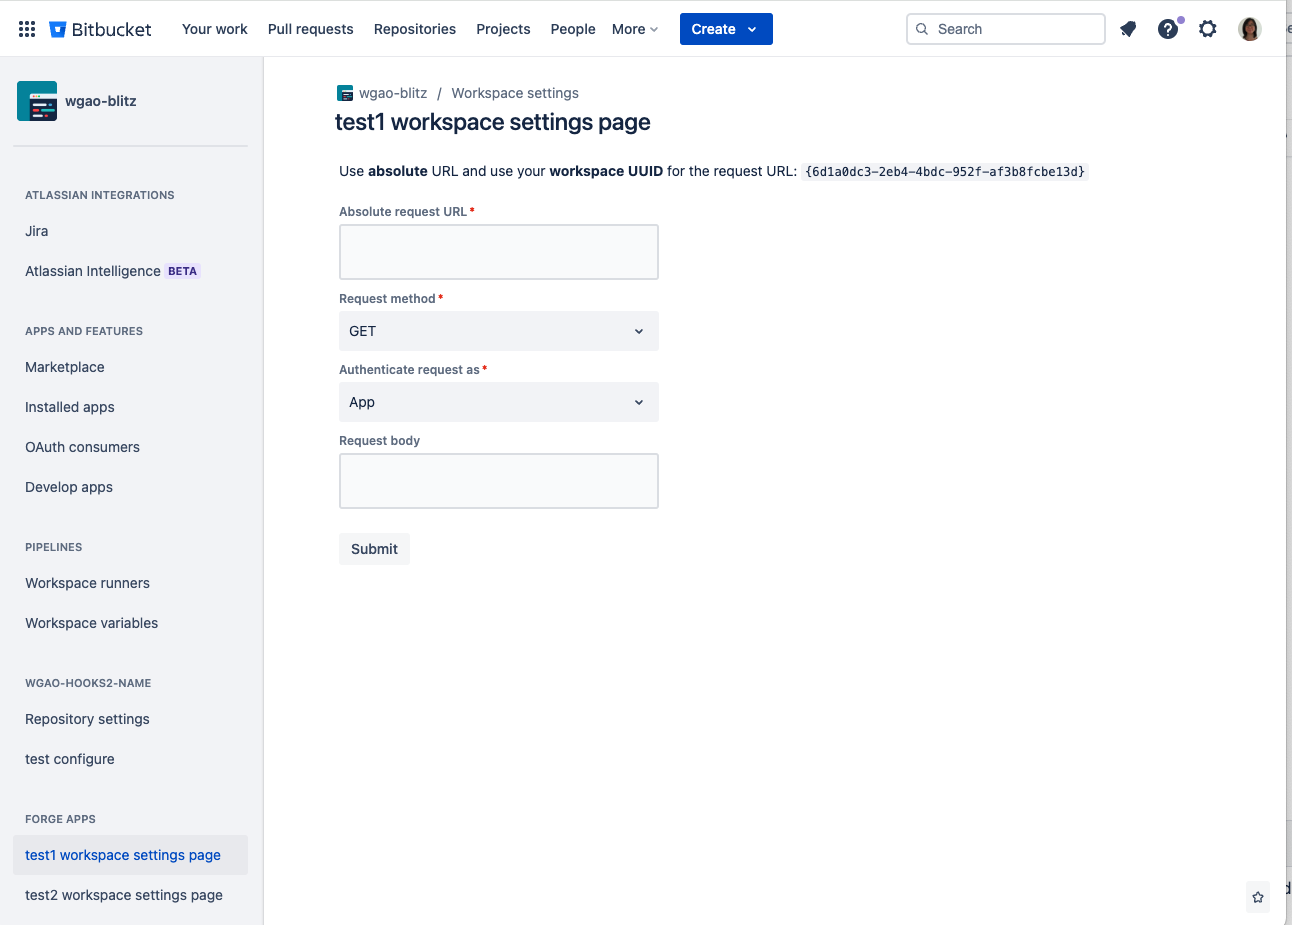Select the test configure sidebar entry
The height and width of the screenshot is (925, 1292).
pyautogui.click(x=69, y=759)
